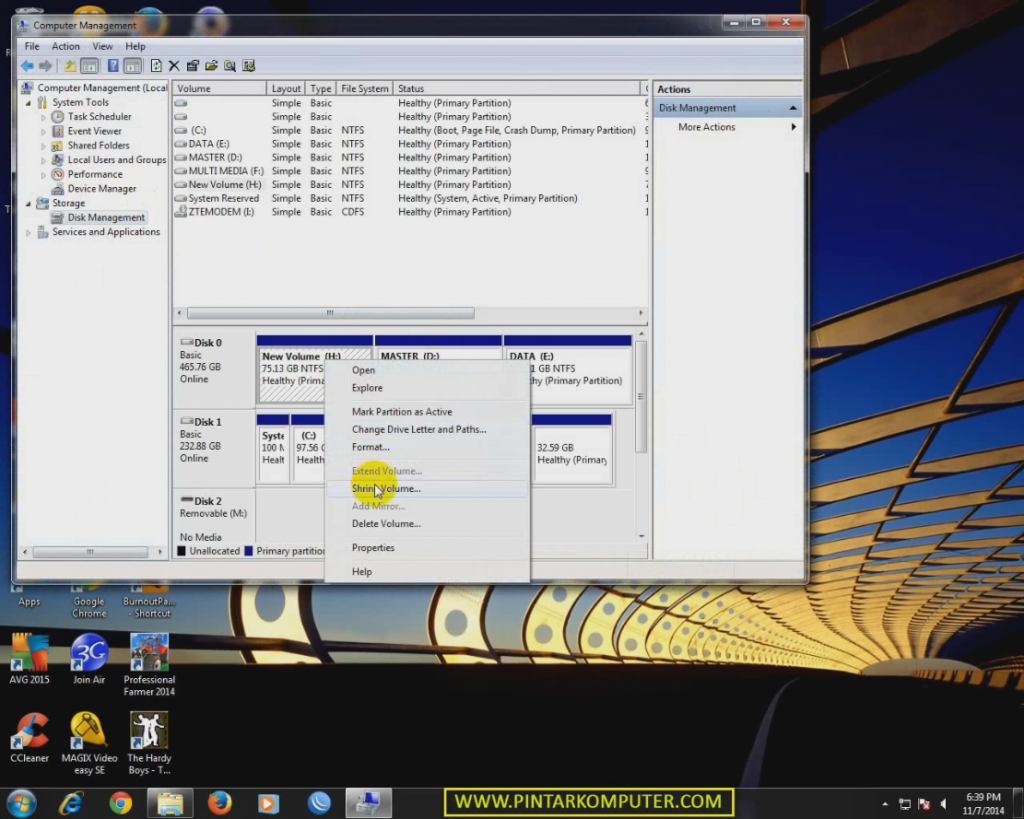Expand Local Users and Groups arrow
The image size is (1024, 819).
point(43,161)
